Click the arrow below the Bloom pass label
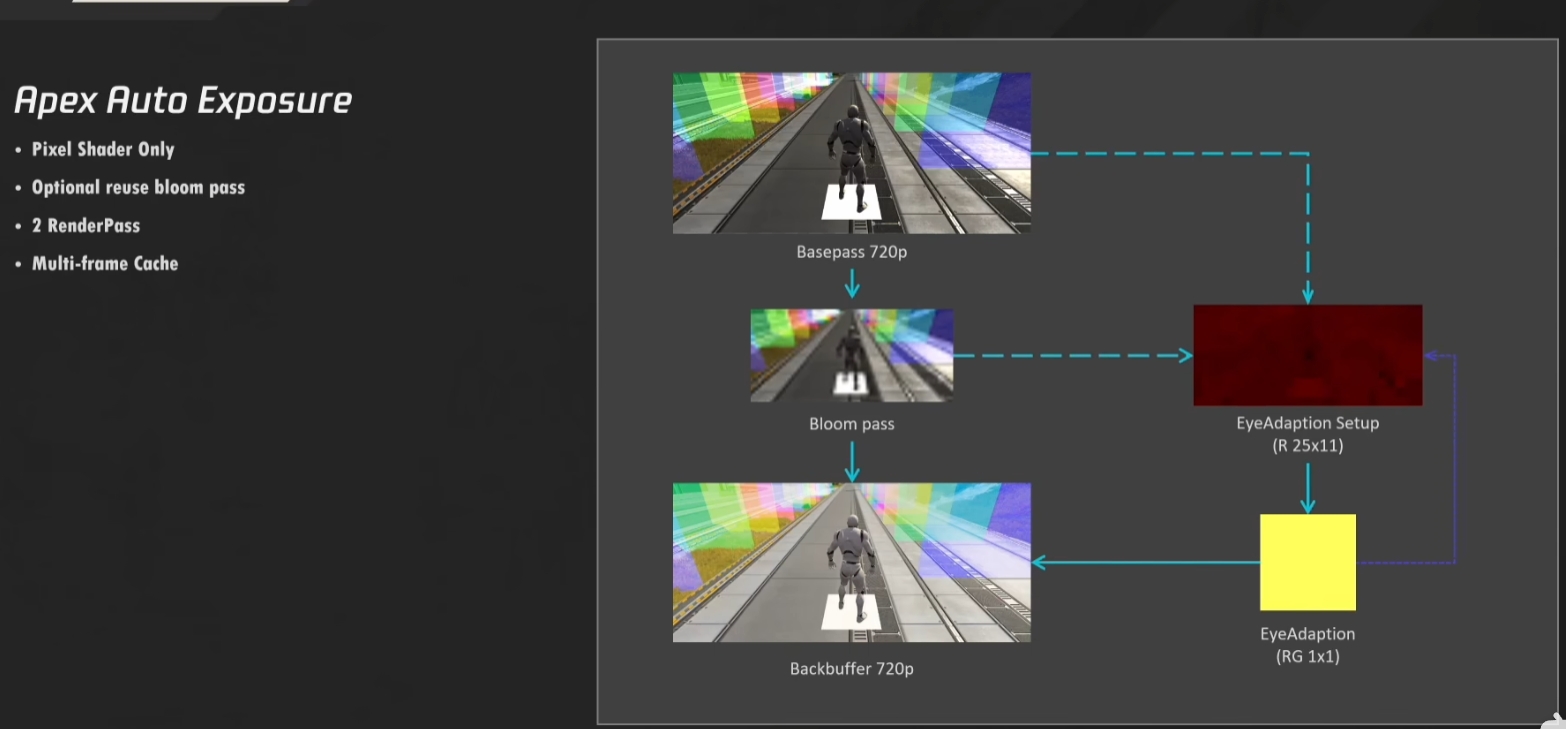Screen dimensions: 1566x729 click(x=851, y=461)
